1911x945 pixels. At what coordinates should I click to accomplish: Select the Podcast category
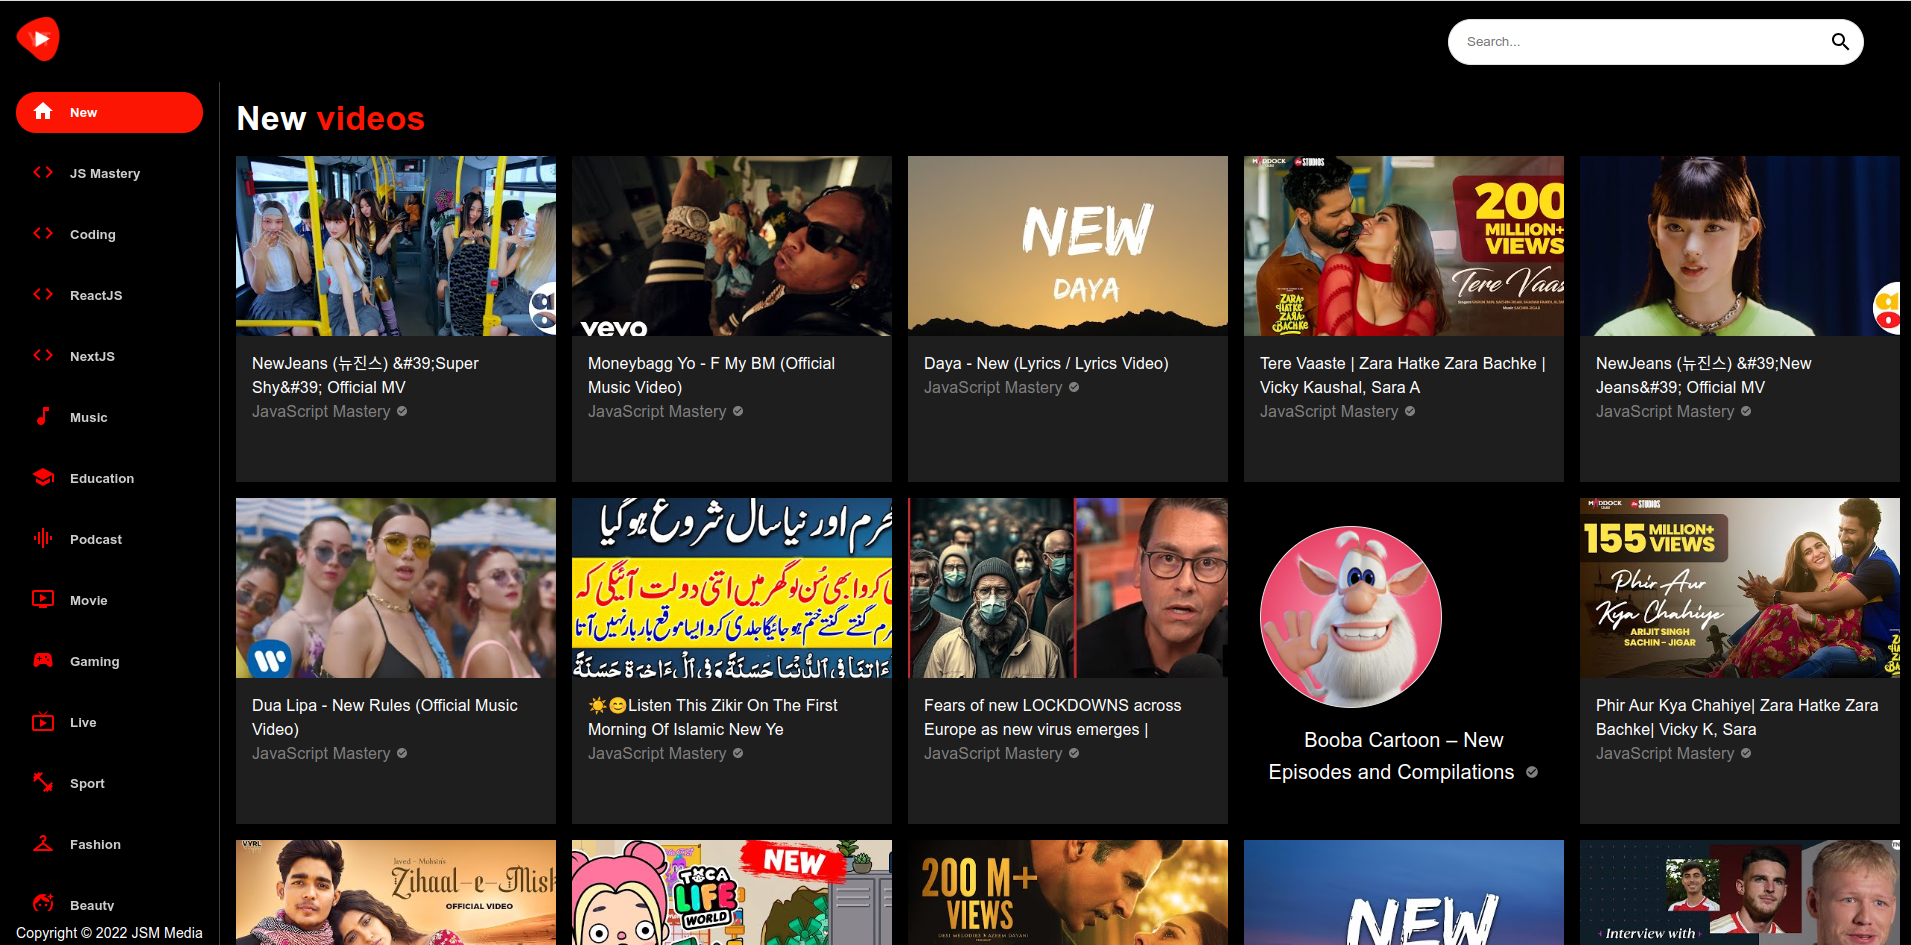109,539
